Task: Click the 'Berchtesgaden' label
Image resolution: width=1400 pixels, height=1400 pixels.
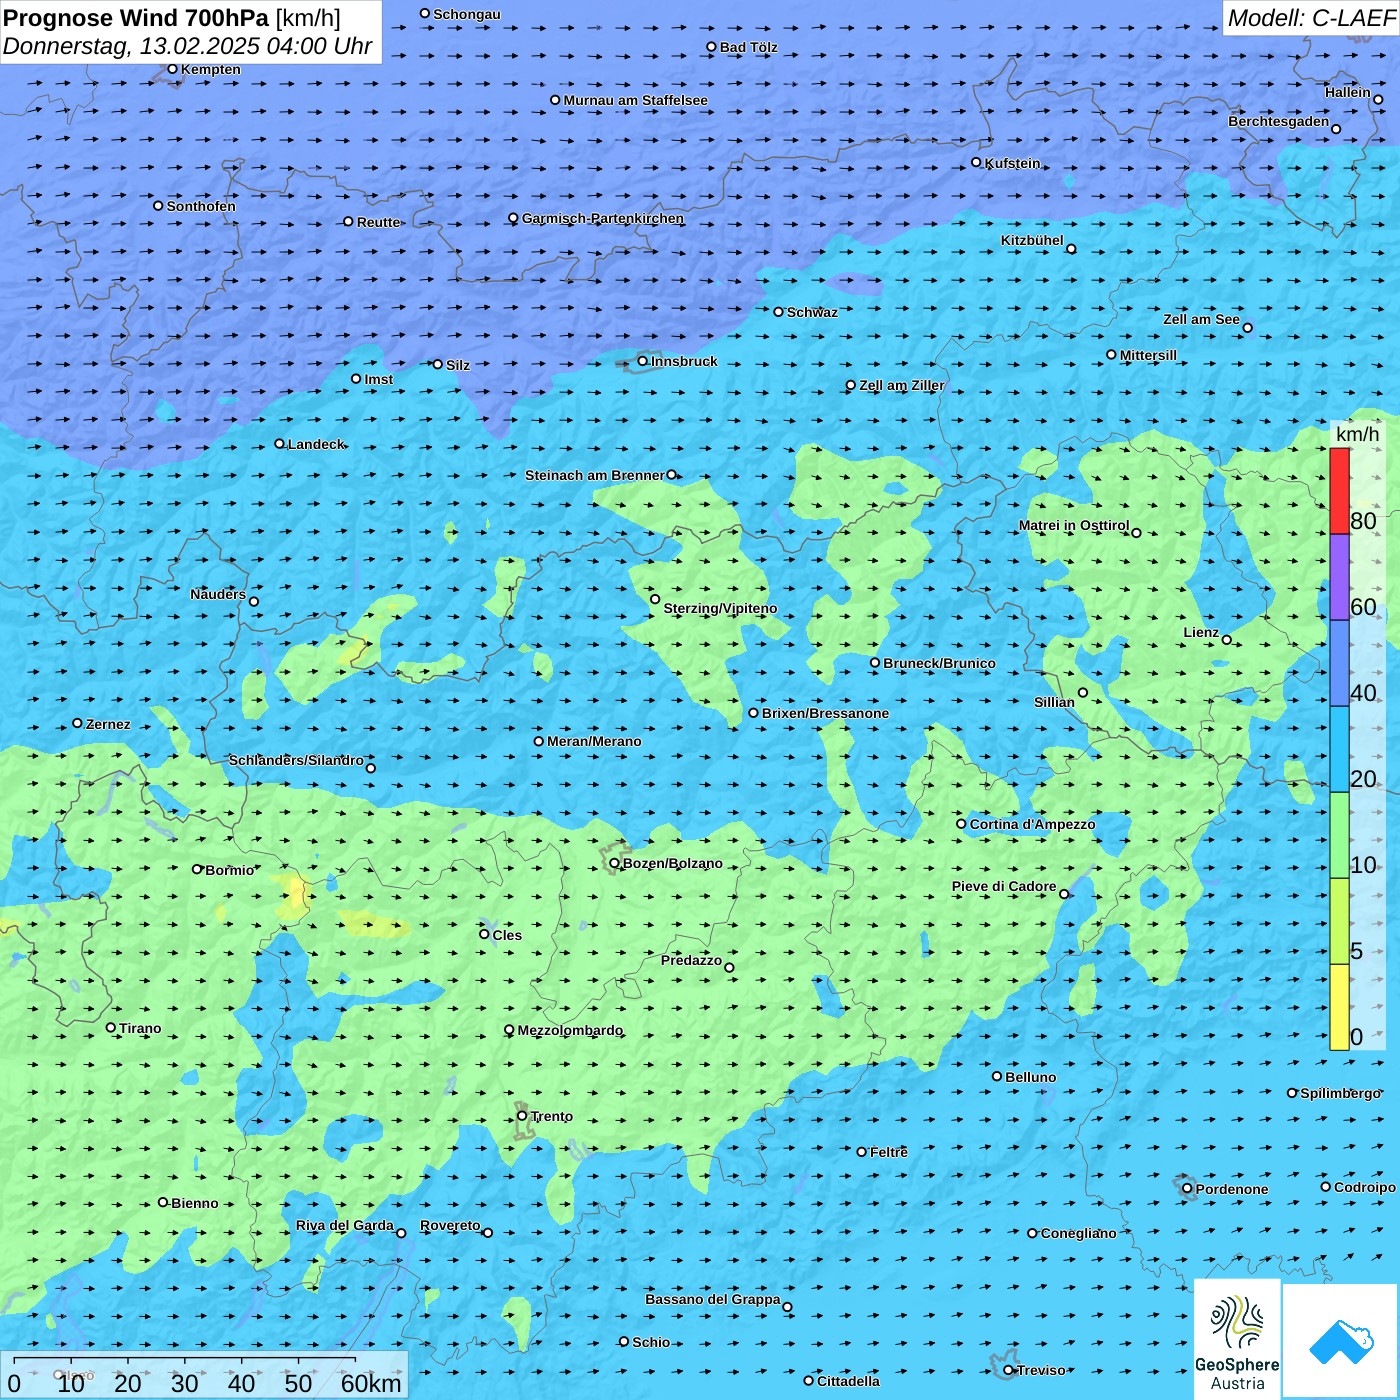Action: click(x=1279, y=121)
